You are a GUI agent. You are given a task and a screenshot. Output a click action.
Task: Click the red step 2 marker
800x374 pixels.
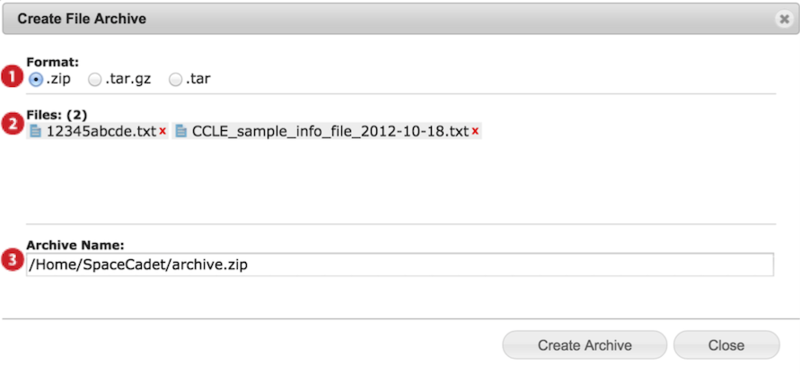point(12,124)
